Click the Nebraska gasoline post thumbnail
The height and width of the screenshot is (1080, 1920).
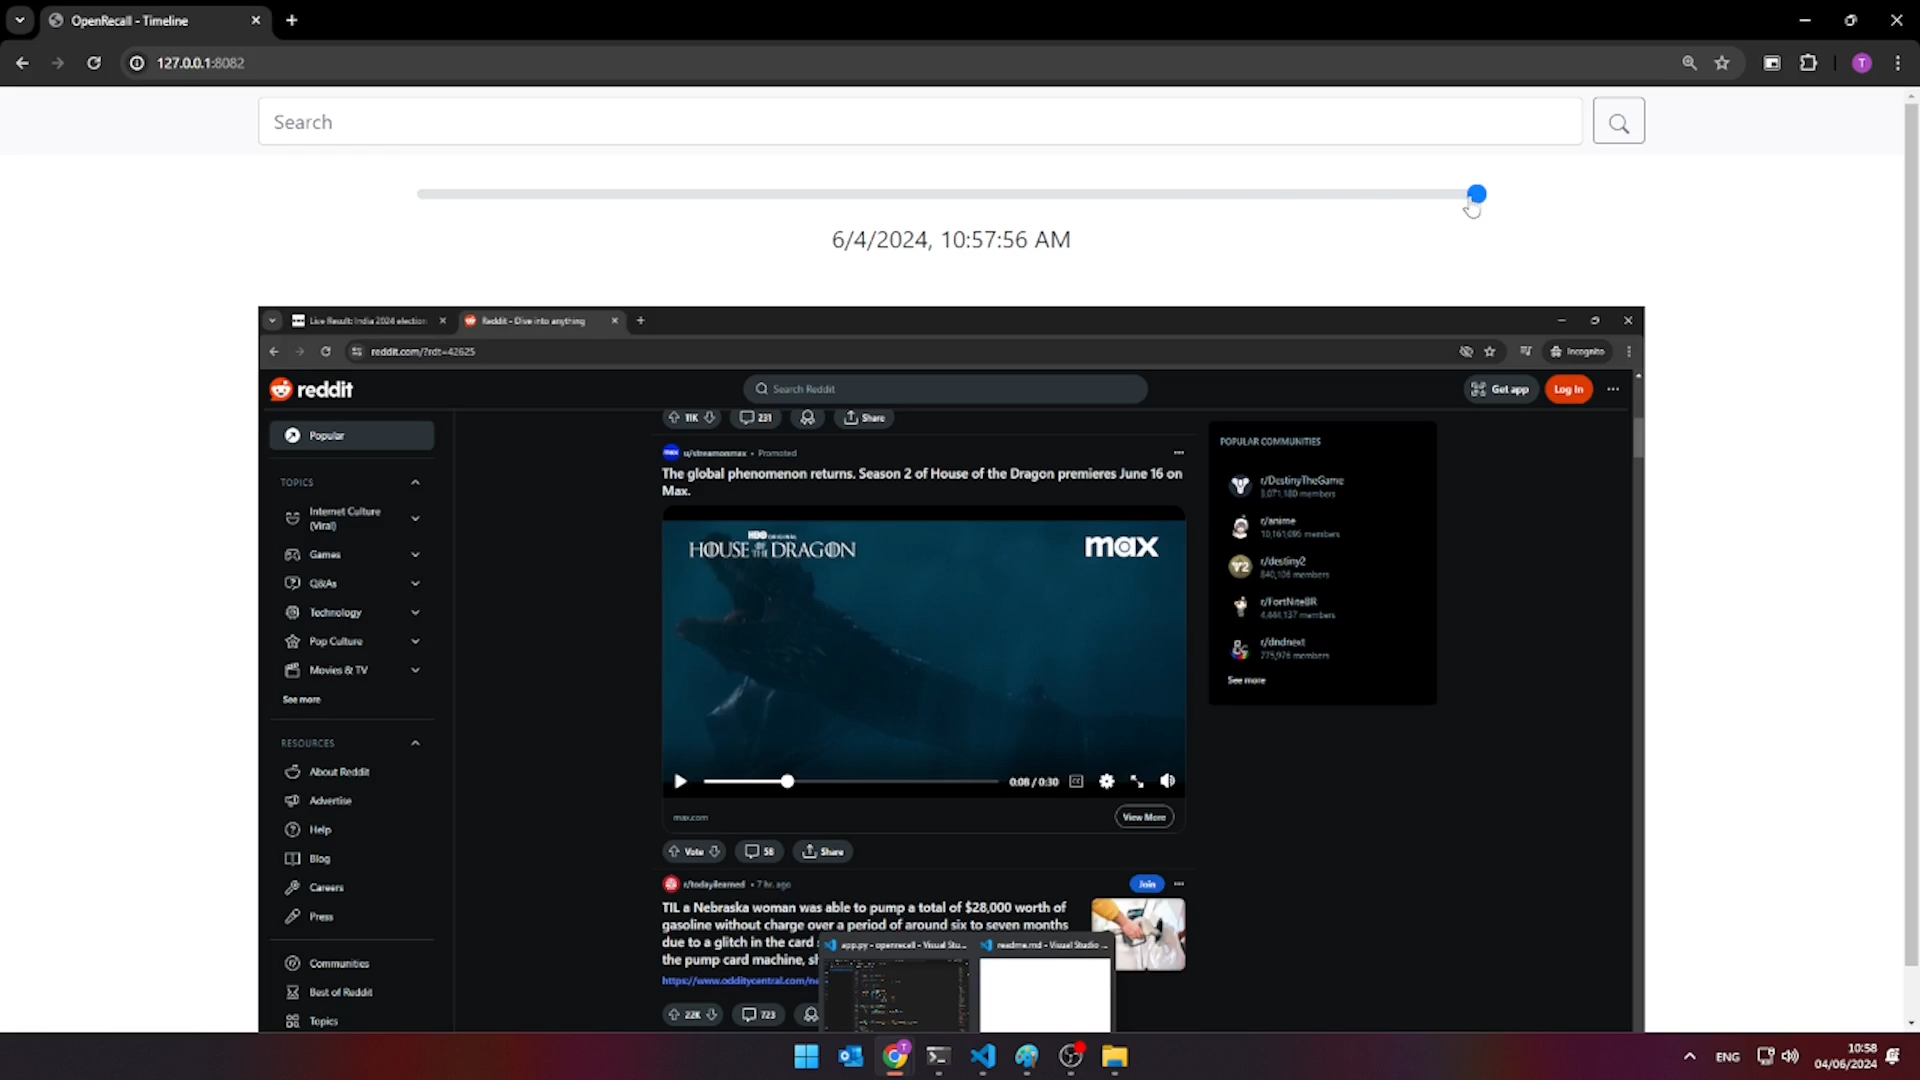[x=1138, y=934]
